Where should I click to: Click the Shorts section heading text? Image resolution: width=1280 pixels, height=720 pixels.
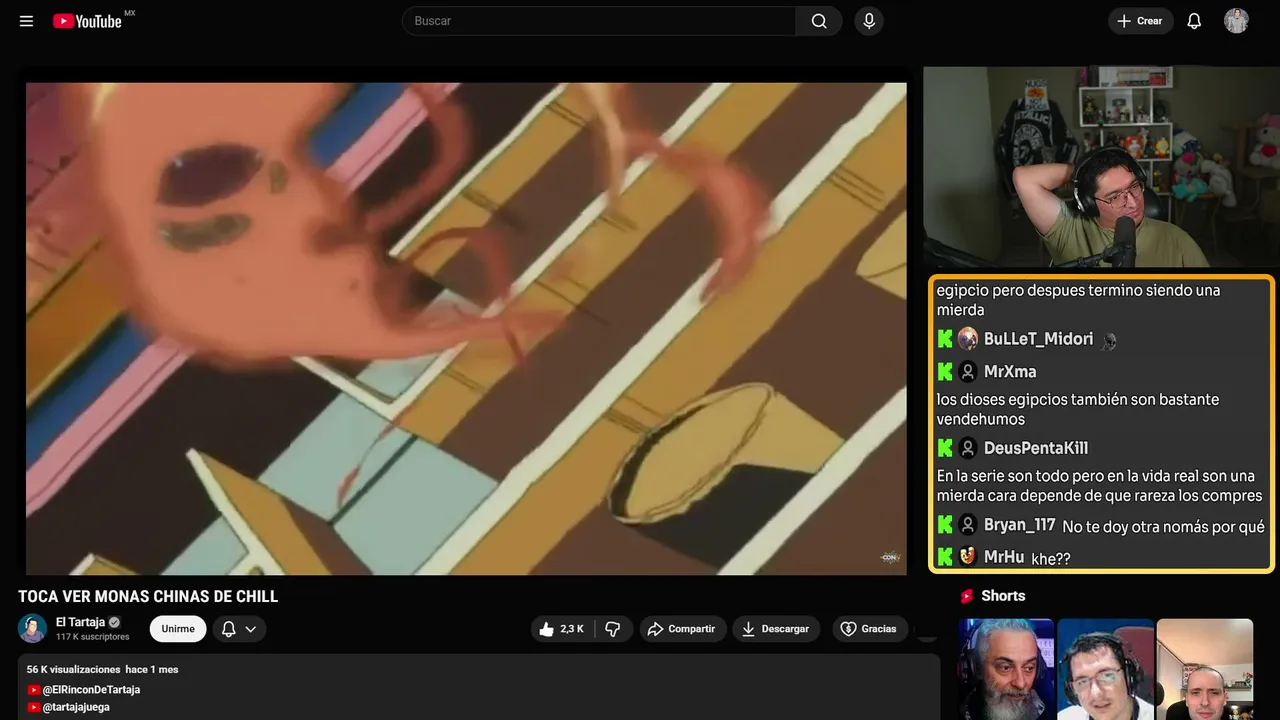[x=1003, y=596]
